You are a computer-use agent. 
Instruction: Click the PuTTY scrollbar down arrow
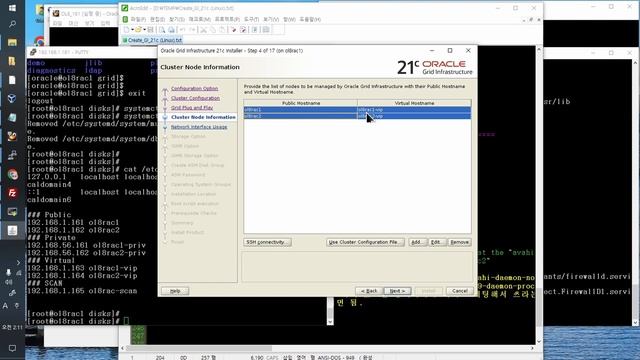pyautogui.click(x=330, y=322)
